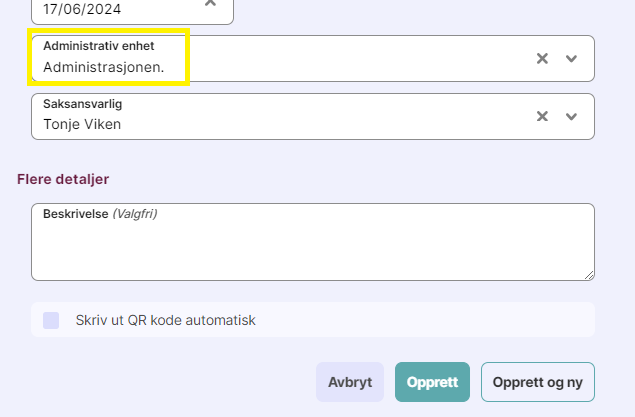Select the Tonje Viken value

(x=82, y=124)
